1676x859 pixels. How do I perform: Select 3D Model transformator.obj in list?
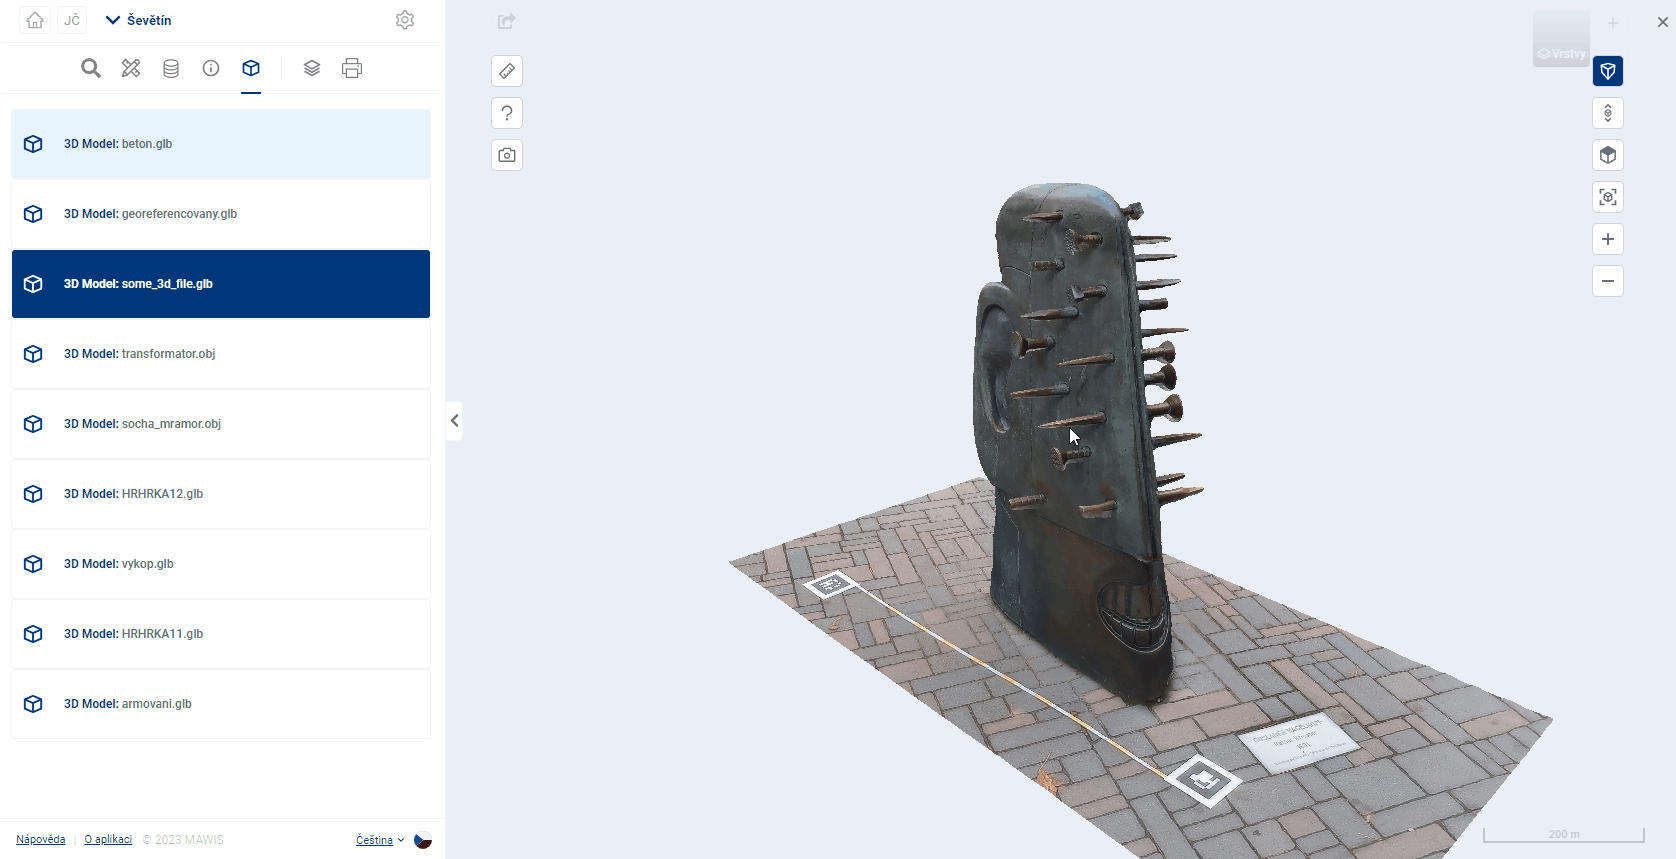pyautogui.click(x=221, y=354)
